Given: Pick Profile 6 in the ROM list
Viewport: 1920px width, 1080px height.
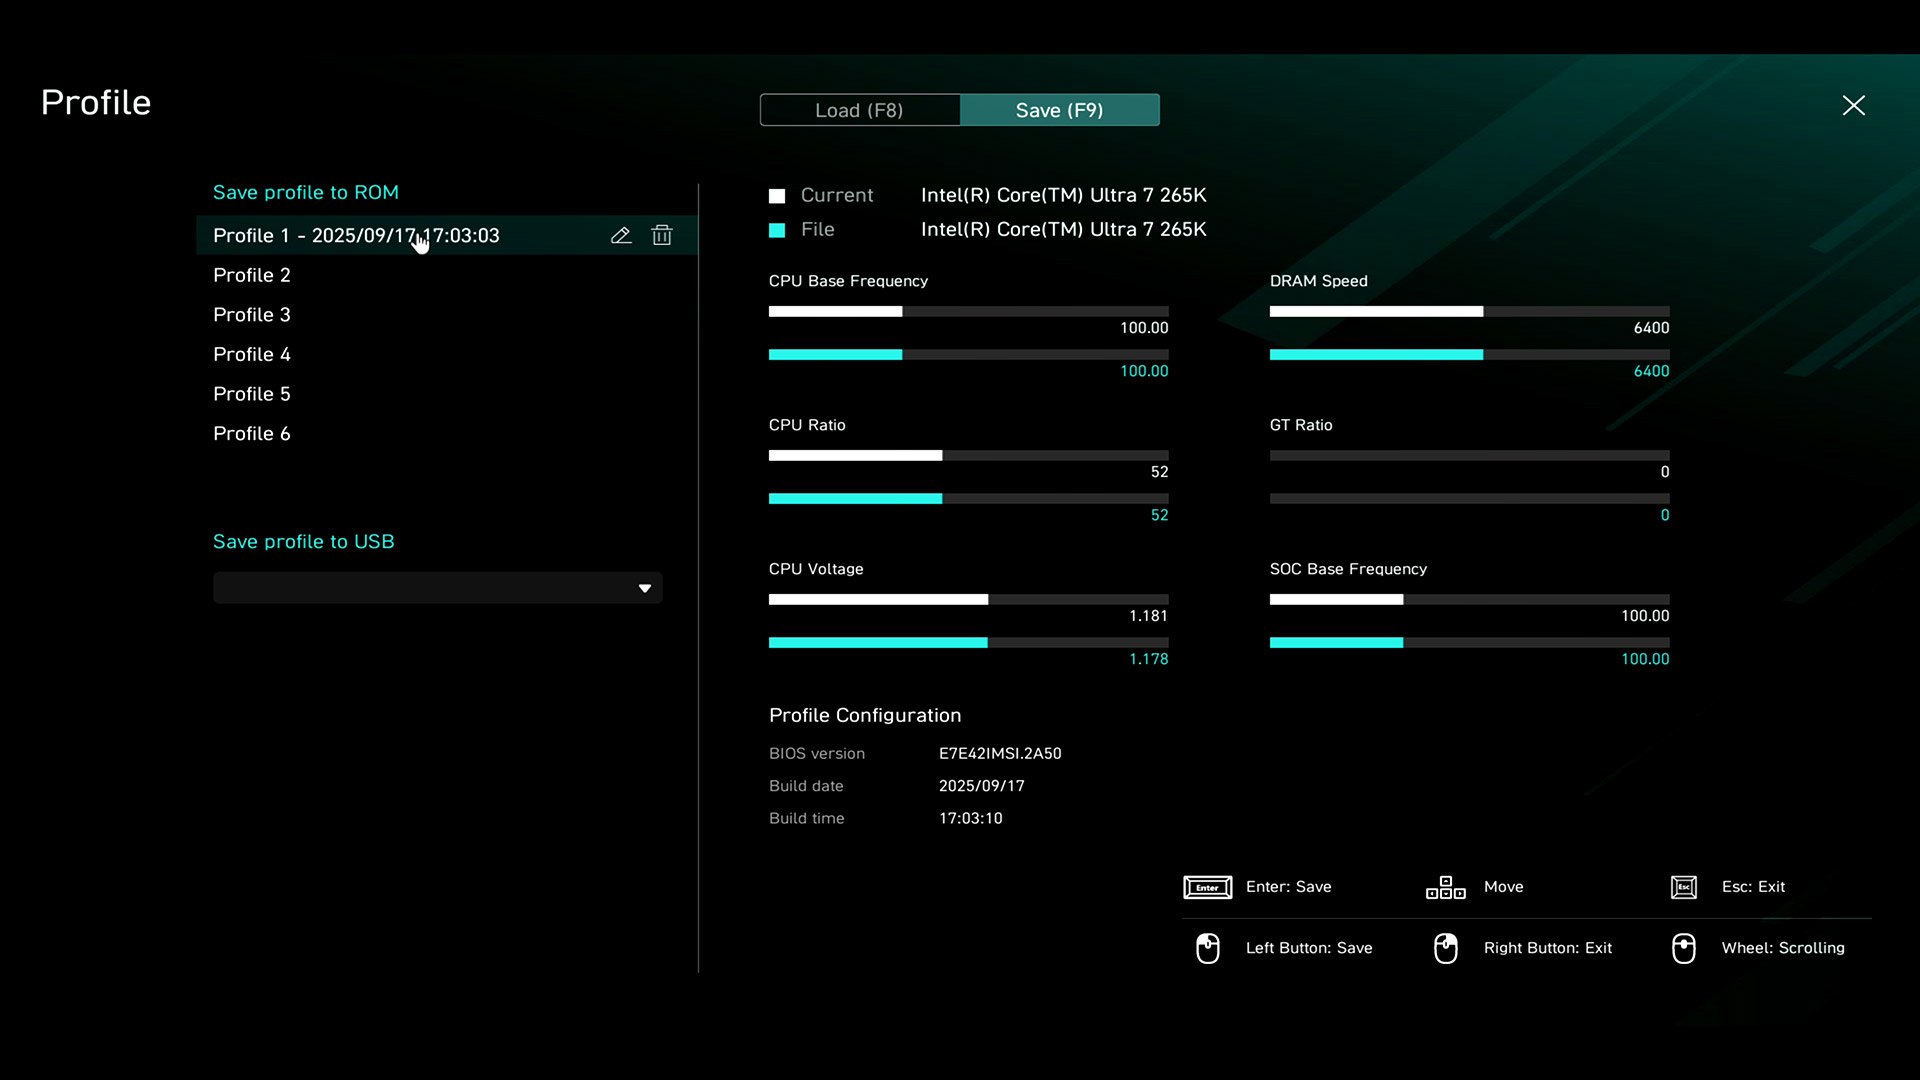Looking at the screenshot, I should [252, 434].
